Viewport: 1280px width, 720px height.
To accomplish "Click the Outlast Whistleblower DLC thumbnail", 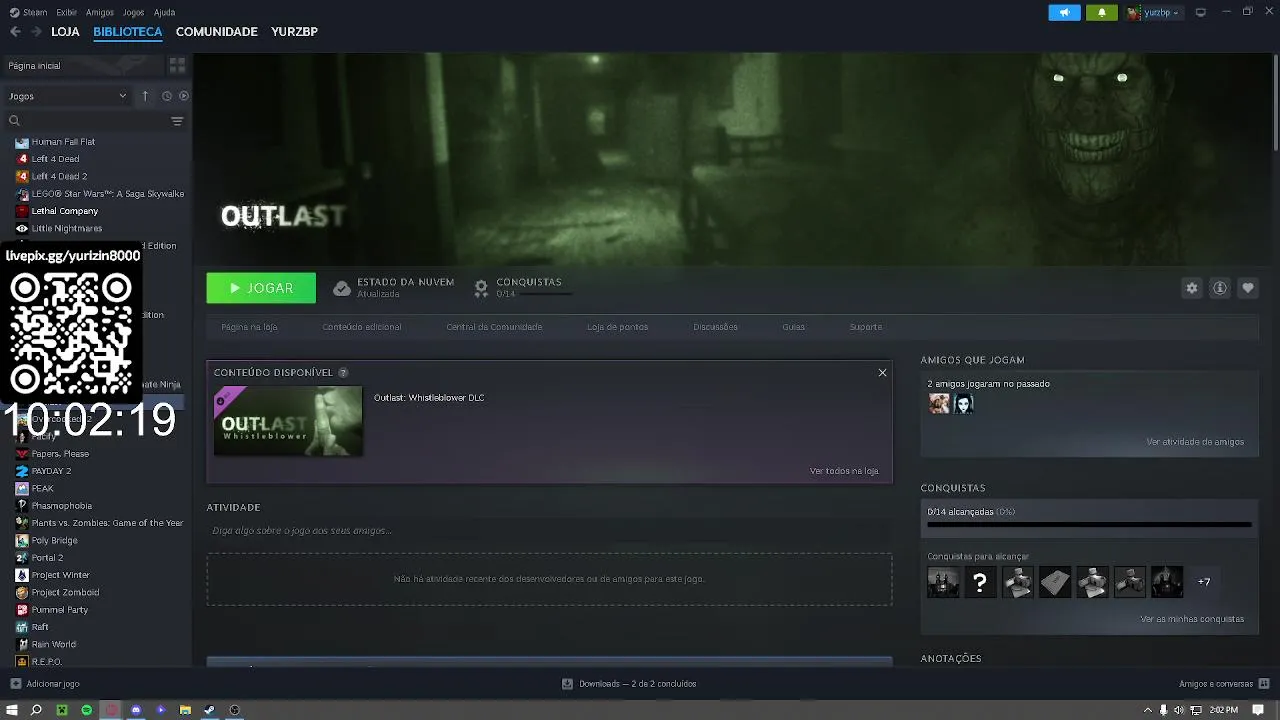I will point(288,421).
